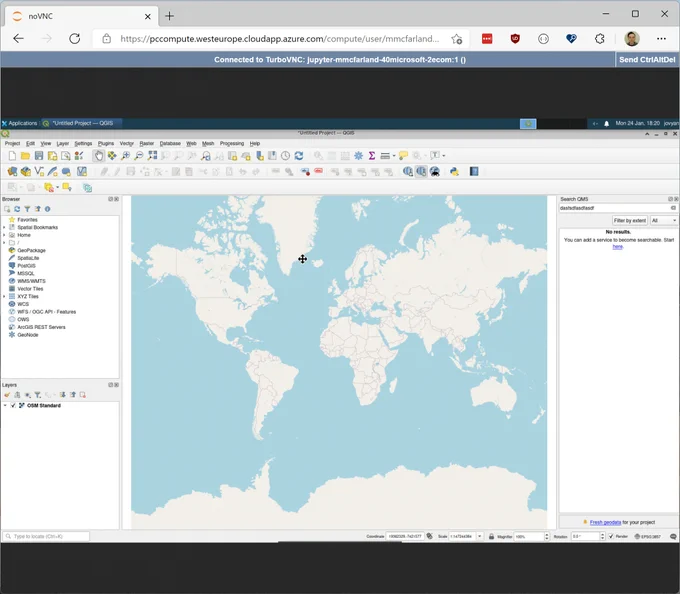Adjust Rotation spinner arrows

(x=602, y=536)
